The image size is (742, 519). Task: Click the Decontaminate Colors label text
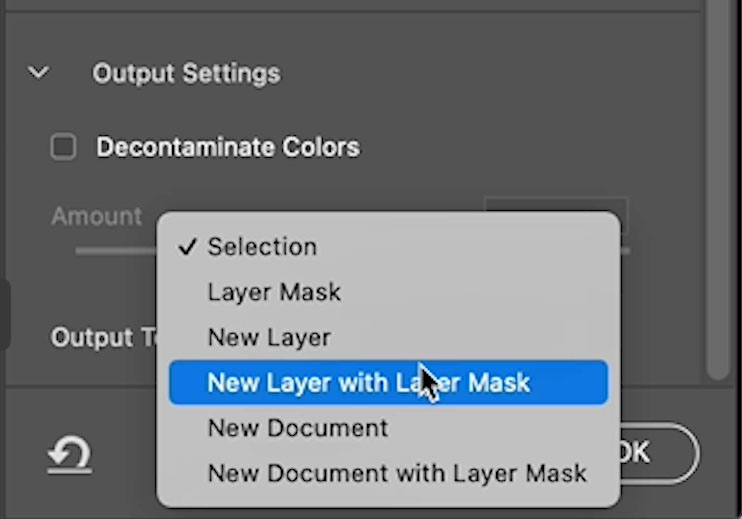pyautogui.click(x=228, y=147)
